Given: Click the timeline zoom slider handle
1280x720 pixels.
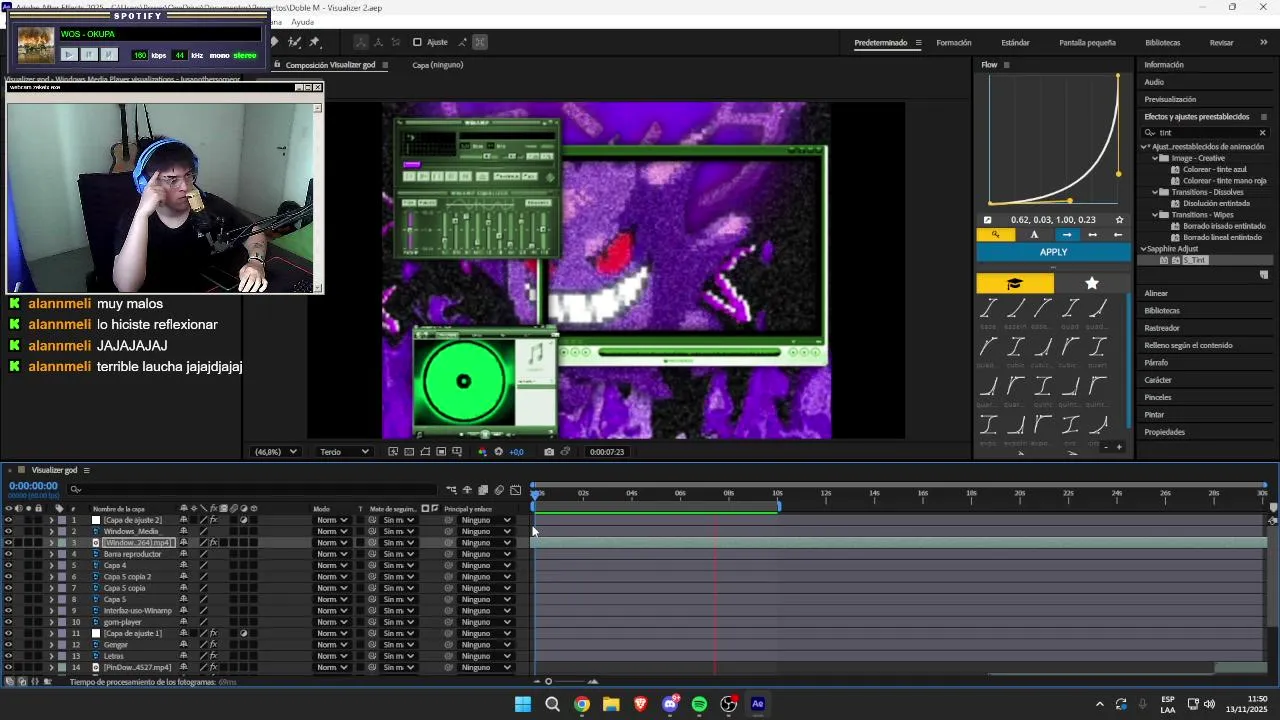Looking at the screenshot, I should point(548,682).
